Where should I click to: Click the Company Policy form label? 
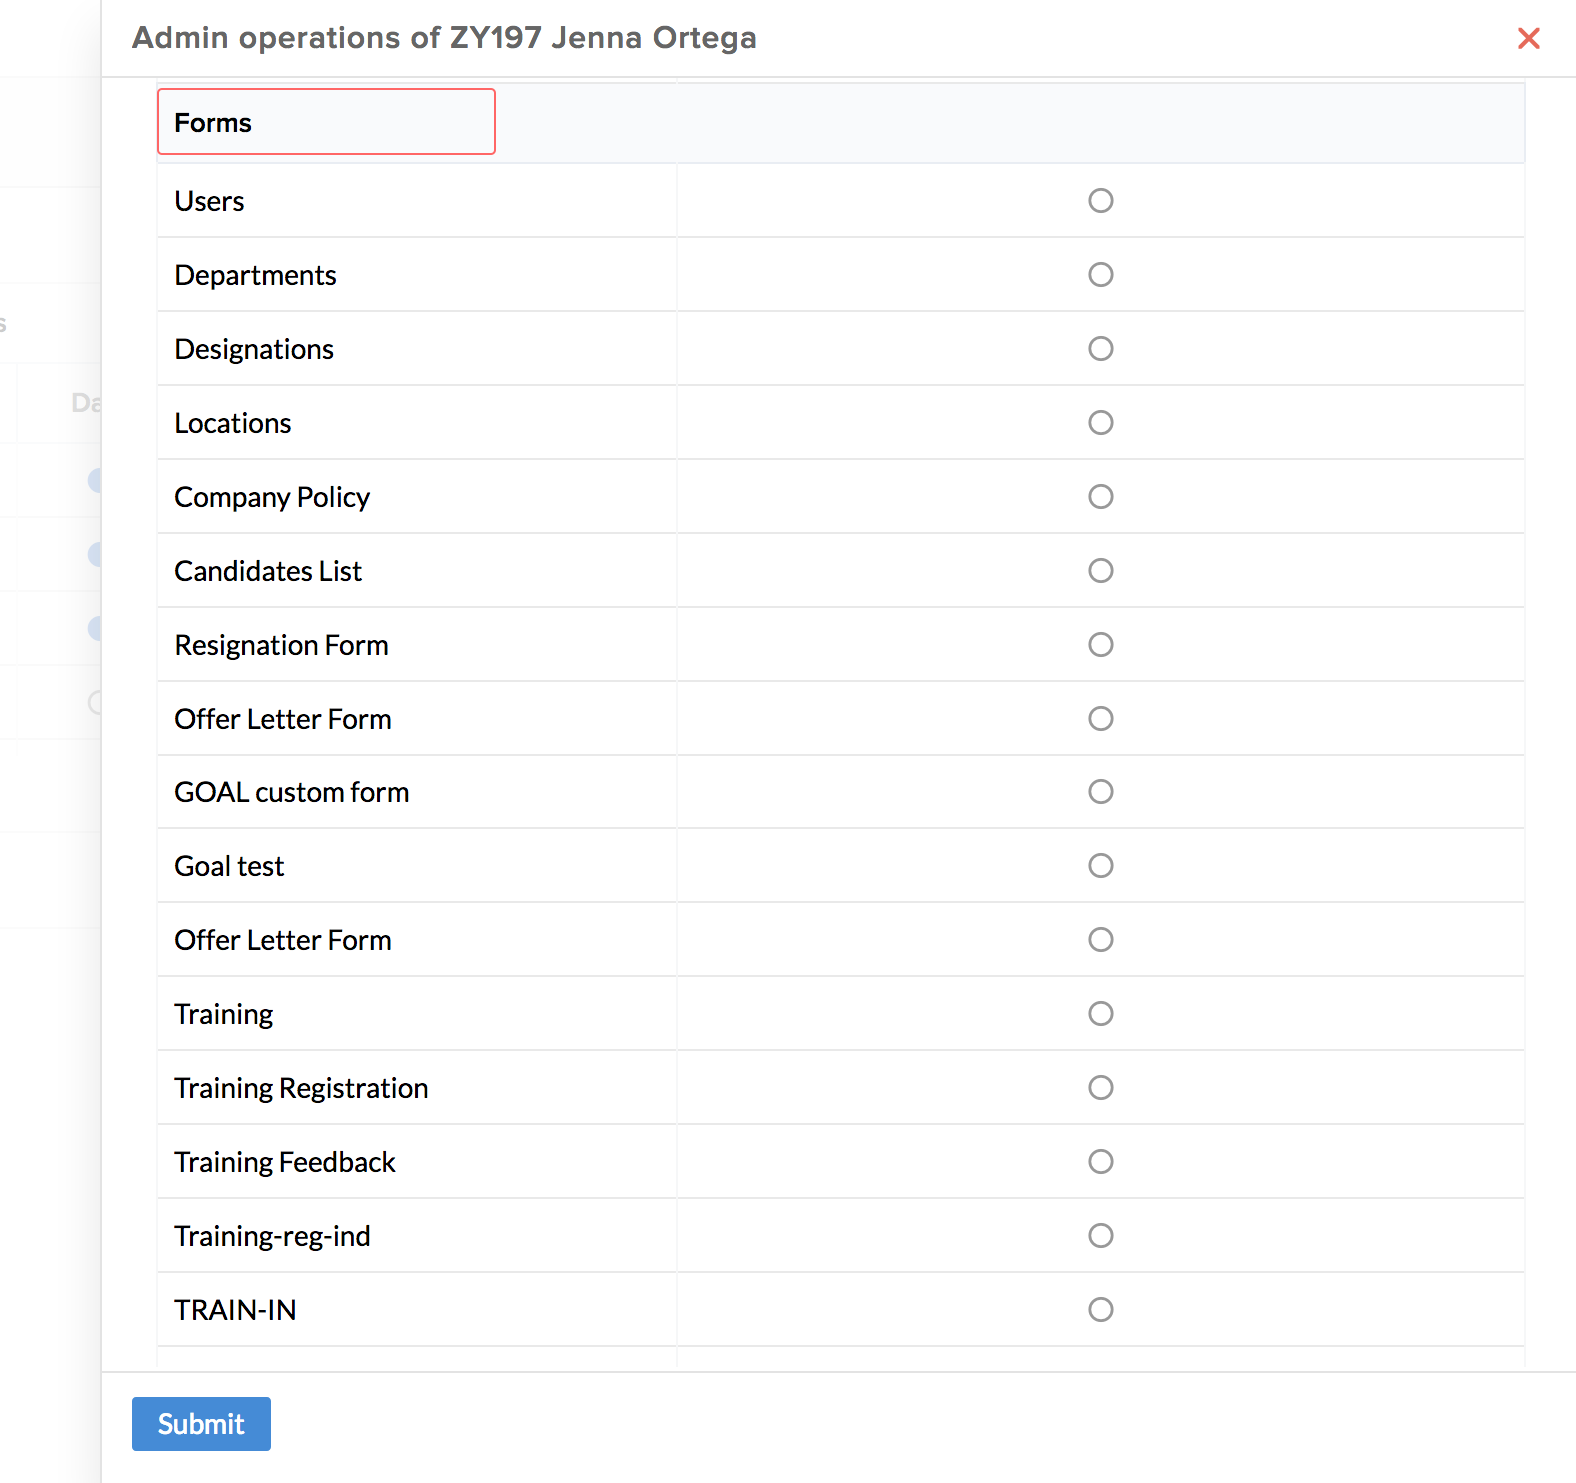(272, 497)
